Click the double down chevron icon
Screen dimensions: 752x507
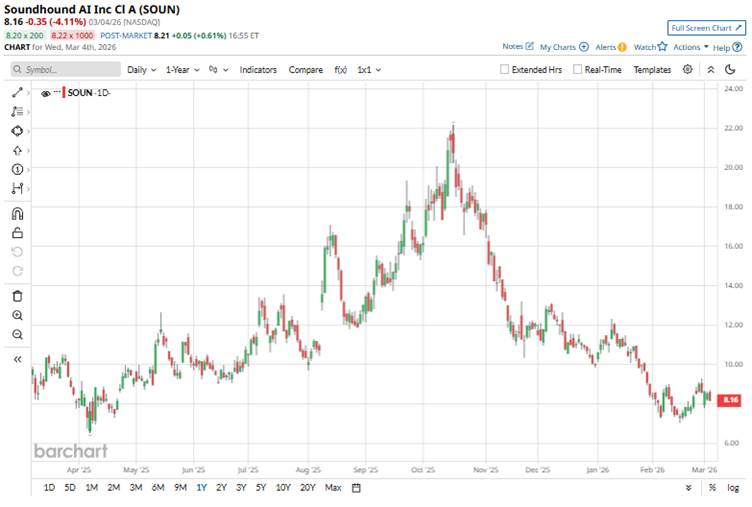tap(689, 488)
